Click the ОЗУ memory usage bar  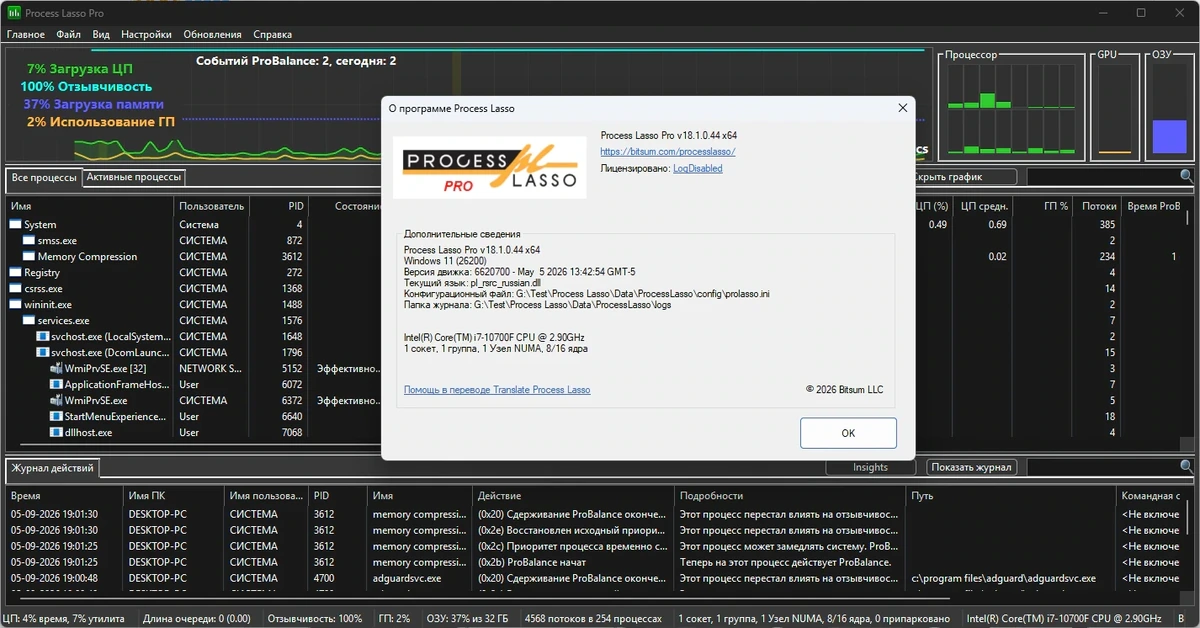1169,110
